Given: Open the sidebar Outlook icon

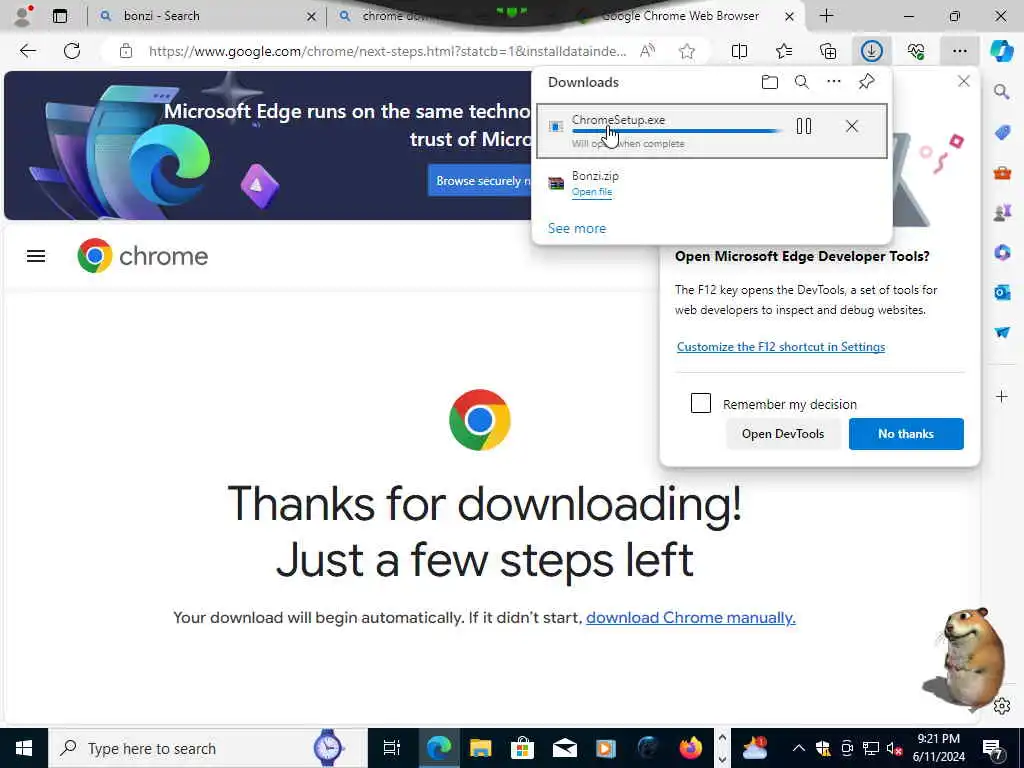Looking at the screenshot, I should tap(1002, 292).
